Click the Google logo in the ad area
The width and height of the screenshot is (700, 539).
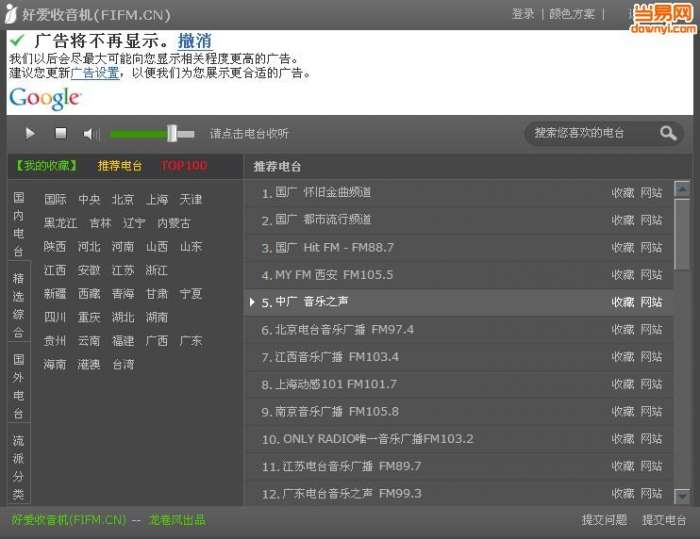tap(45, 98)
